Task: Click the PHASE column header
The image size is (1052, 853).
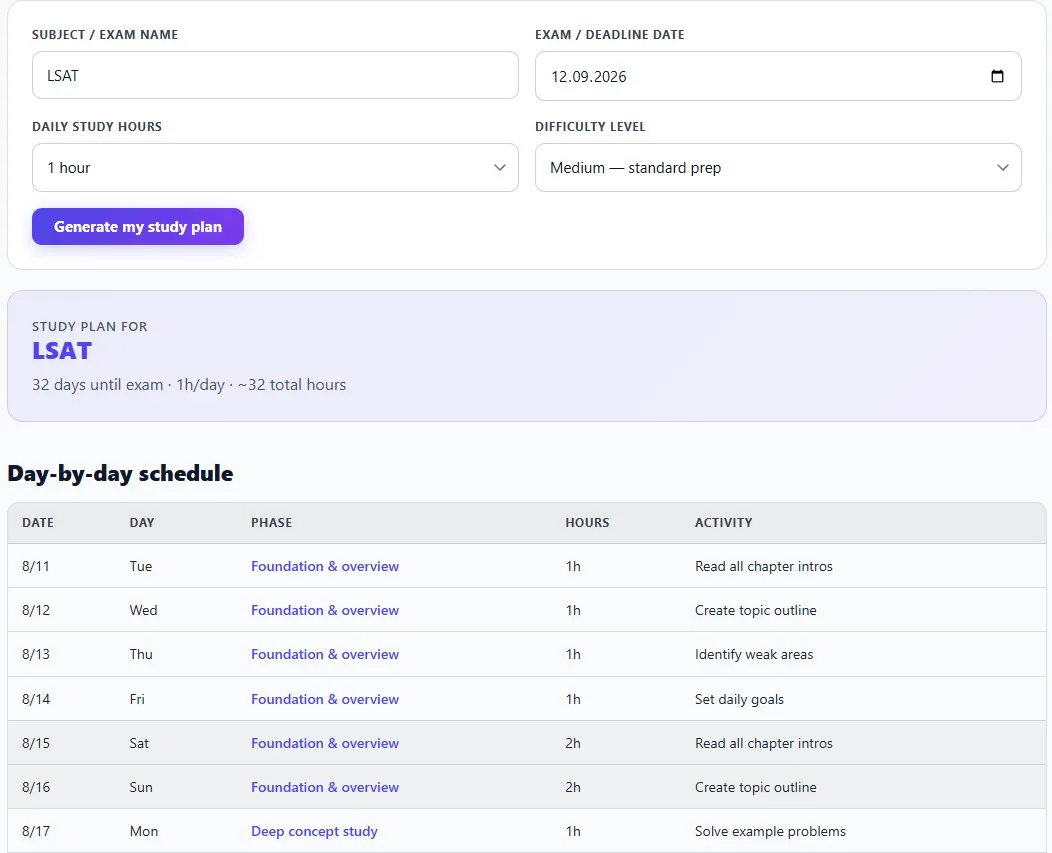Action: point(272,522)
